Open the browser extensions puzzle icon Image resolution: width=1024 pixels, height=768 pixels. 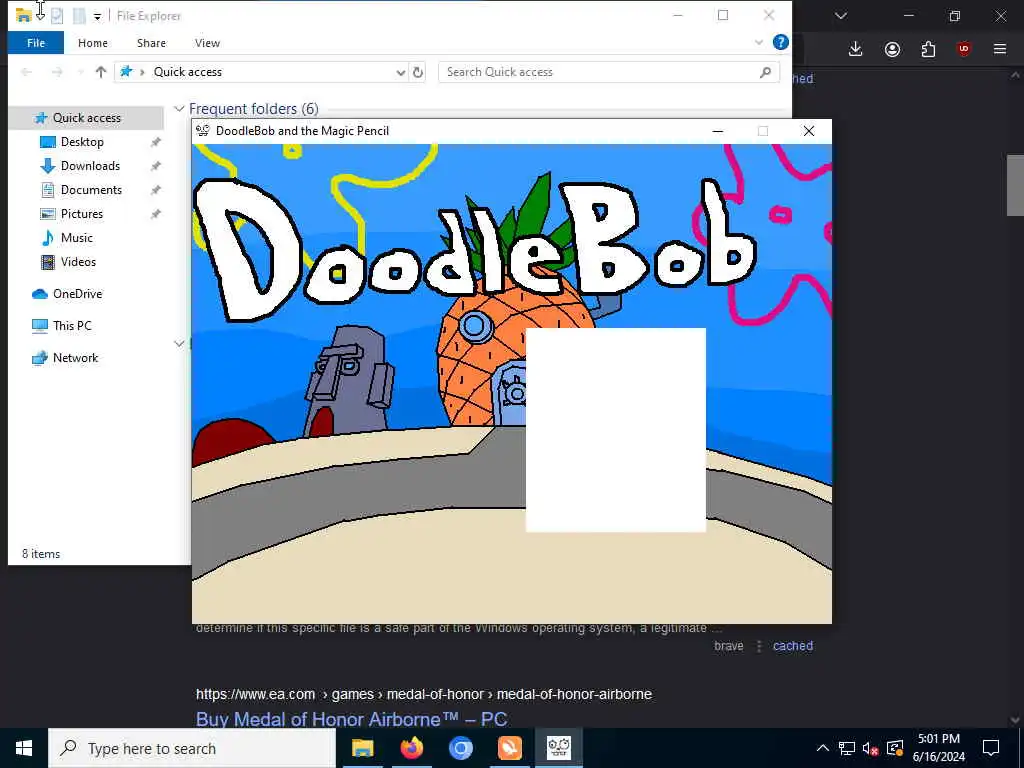(928, 49)
